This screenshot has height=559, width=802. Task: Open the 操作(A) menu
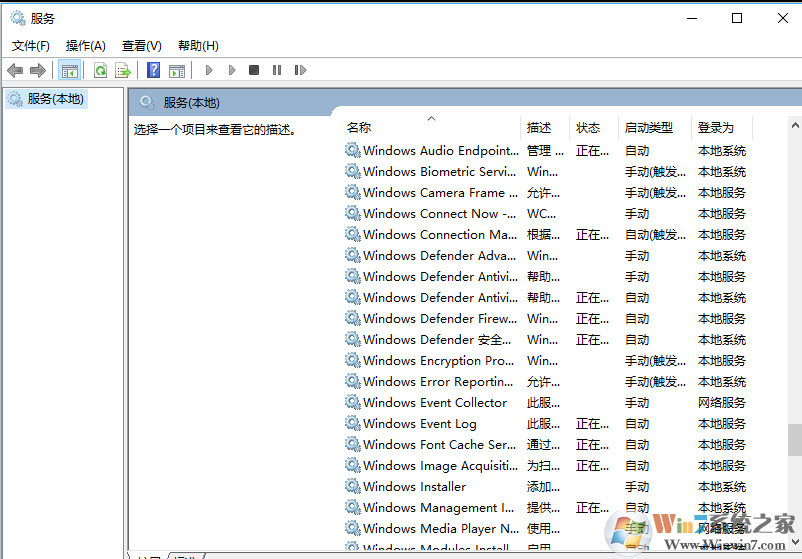click(x=85, y=46)
